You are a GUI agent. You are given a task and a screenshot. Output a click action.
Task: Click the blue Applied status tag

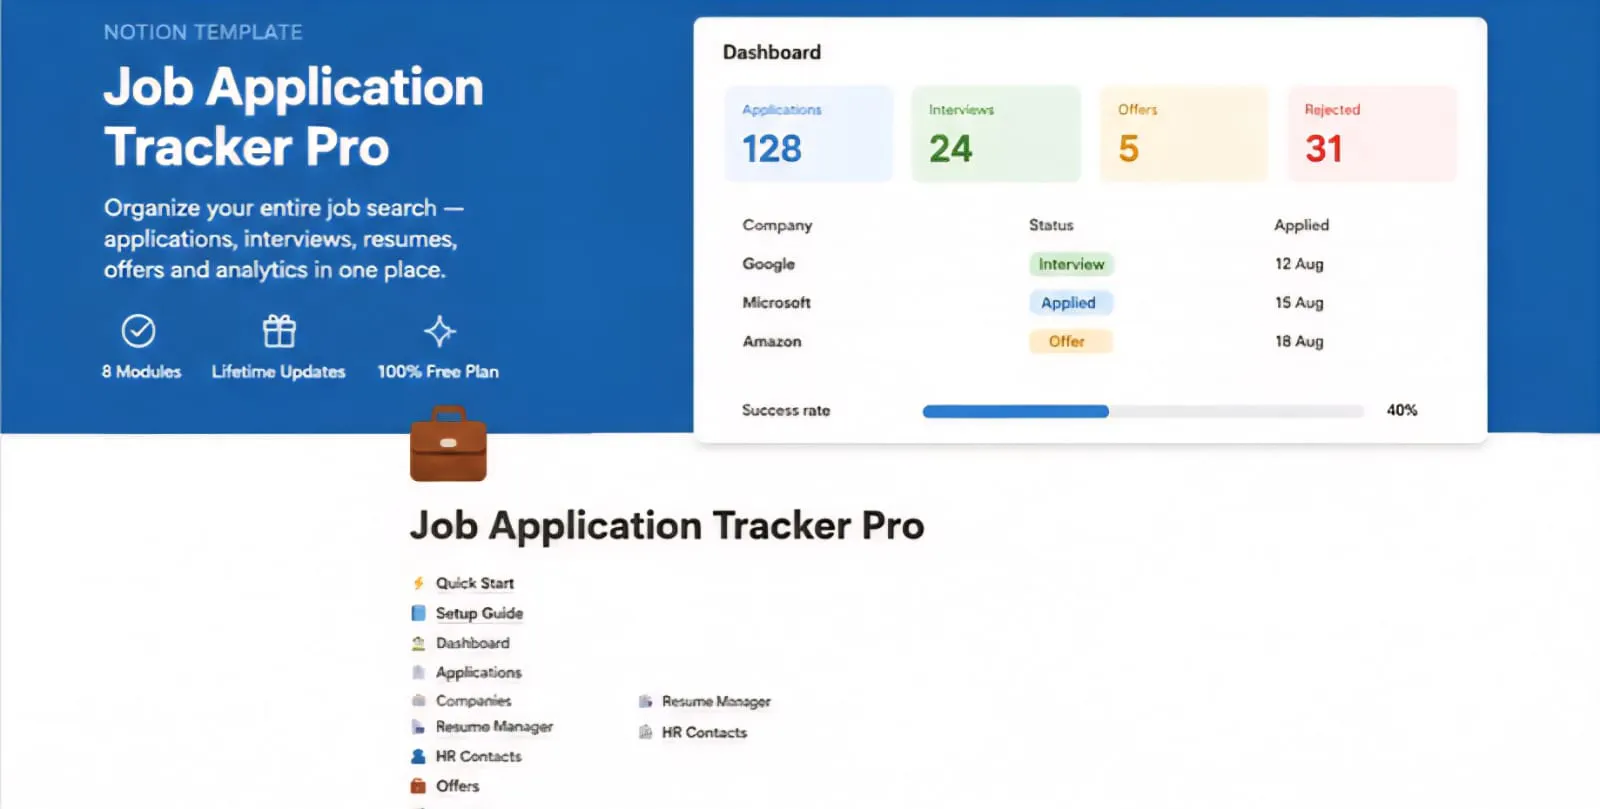point(1069,302)
